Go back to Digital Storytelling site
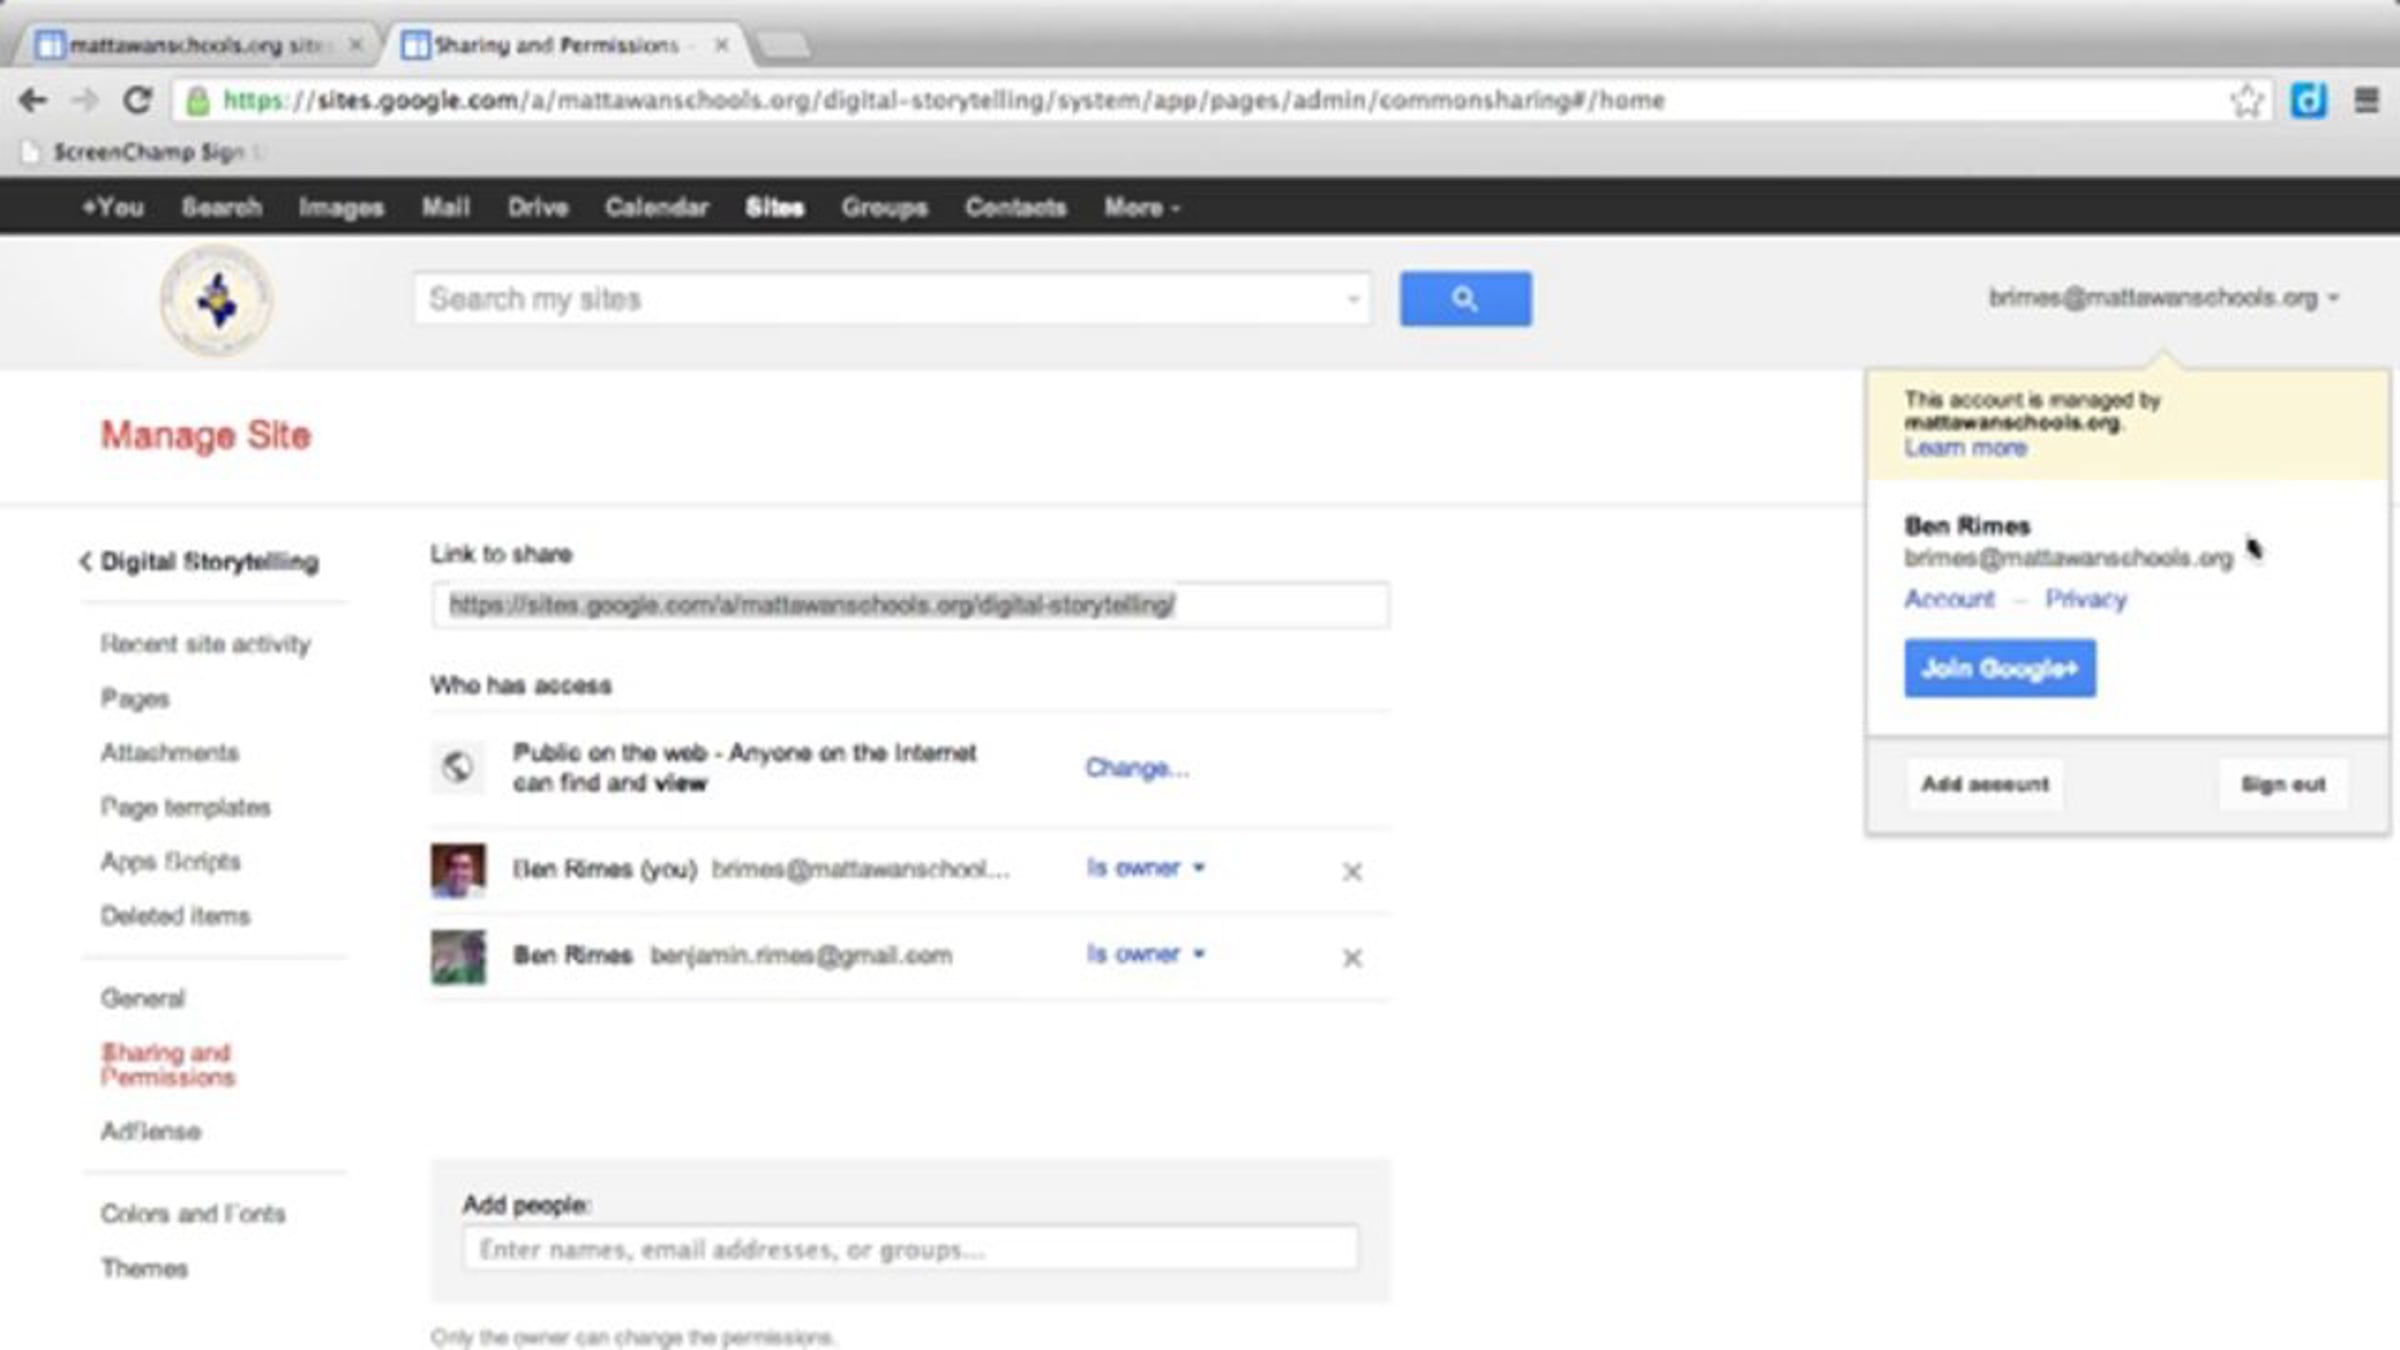 click(200, 562)
